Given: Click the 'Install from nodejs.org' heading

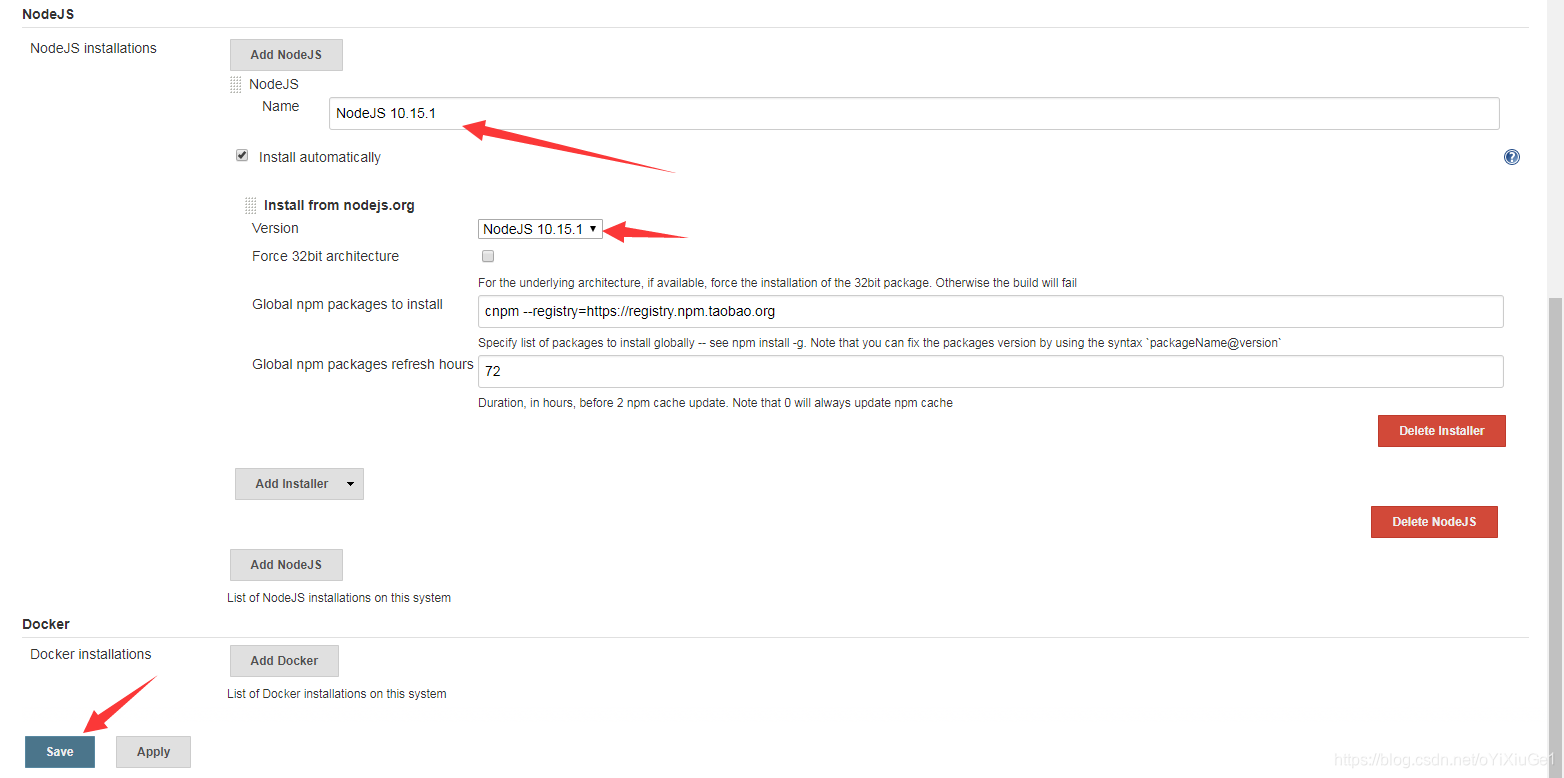Looking at the screenshot, I should 339,205.
